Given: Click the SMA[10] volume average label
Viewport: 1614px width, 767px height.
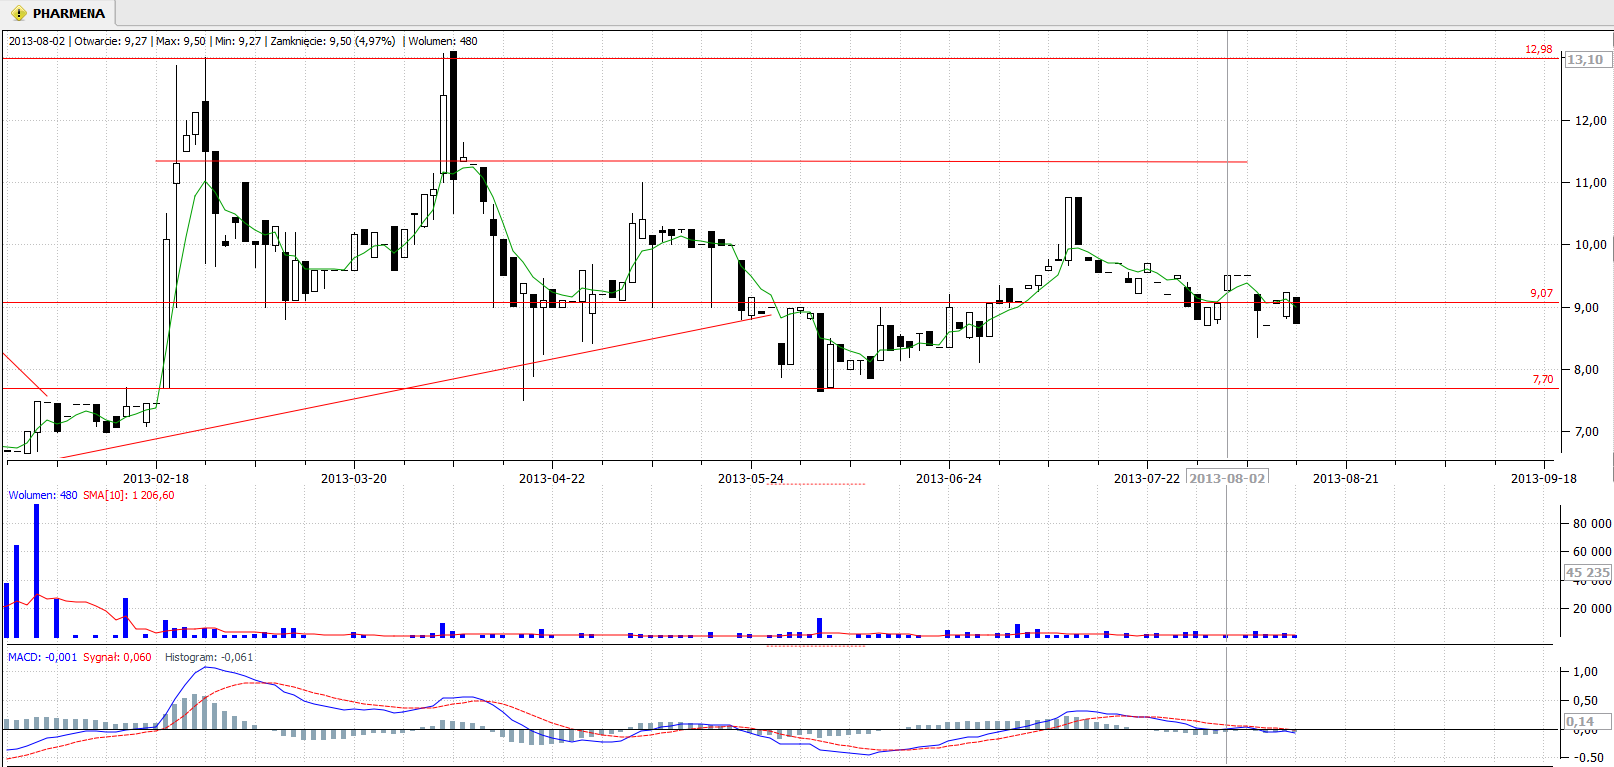Looking at the screenshot, I should point(128,495).
